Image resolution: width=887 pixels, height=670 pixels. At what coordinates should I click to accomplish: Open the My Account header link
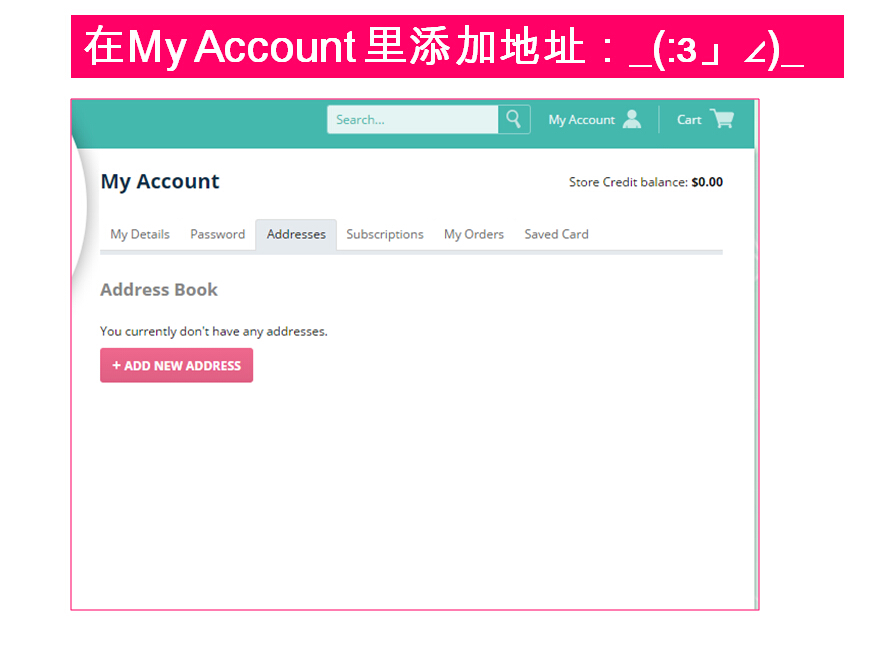581,120
